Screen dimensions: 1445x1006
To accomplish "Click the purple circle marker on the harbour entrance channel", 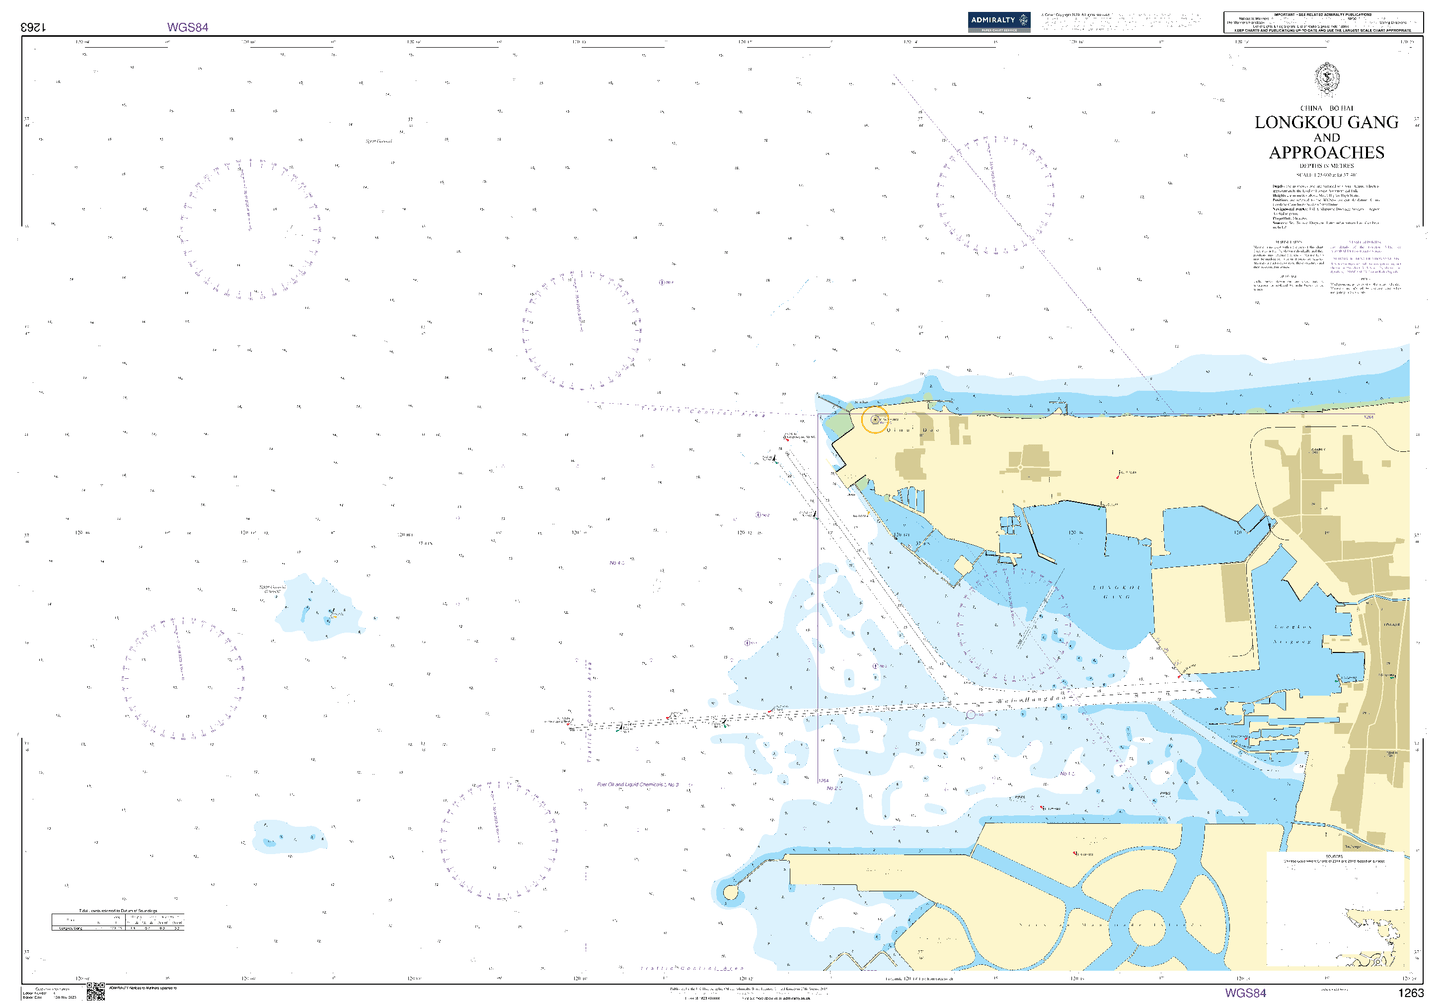I will click(970, 714).
